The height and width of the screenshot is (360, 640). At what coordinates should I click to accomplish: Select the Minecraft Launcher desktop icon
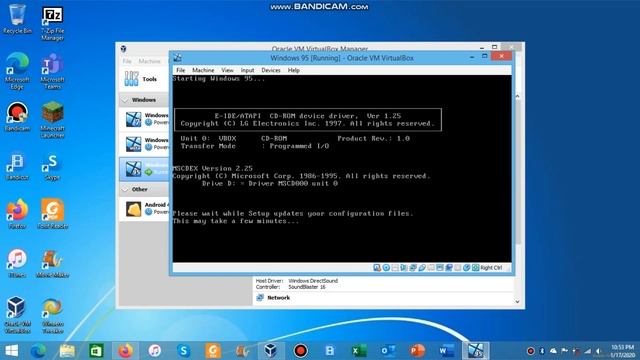tap(52, 120)
